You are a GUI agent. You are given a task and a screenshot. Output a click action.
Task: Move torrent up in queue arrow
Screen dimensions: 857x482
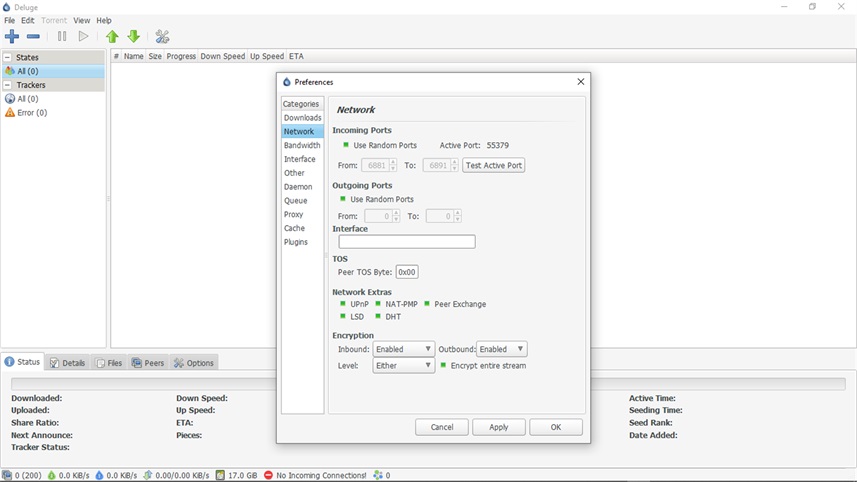point(112,37)
